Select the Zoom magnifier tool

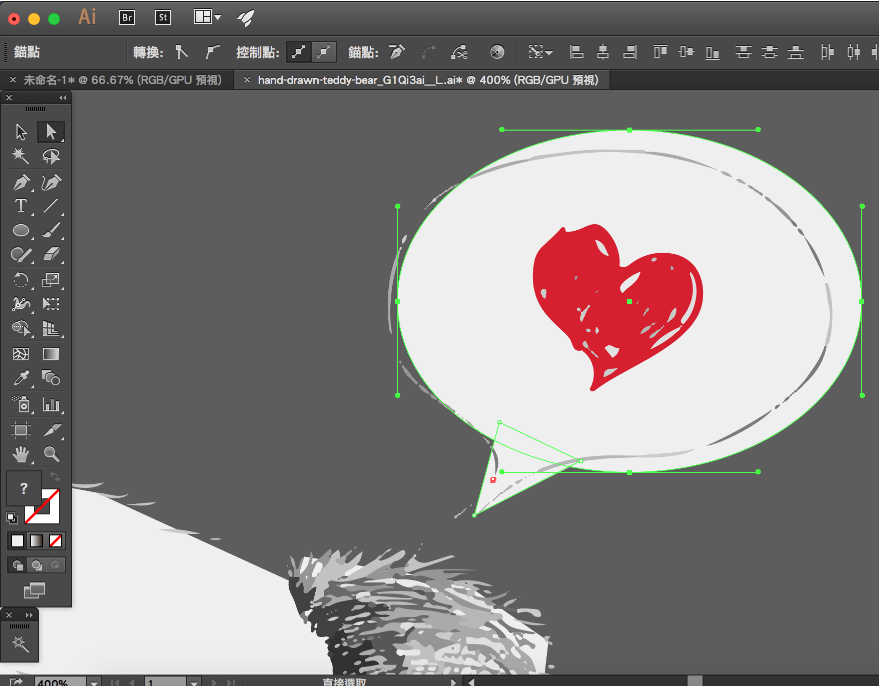pos(51,454)
